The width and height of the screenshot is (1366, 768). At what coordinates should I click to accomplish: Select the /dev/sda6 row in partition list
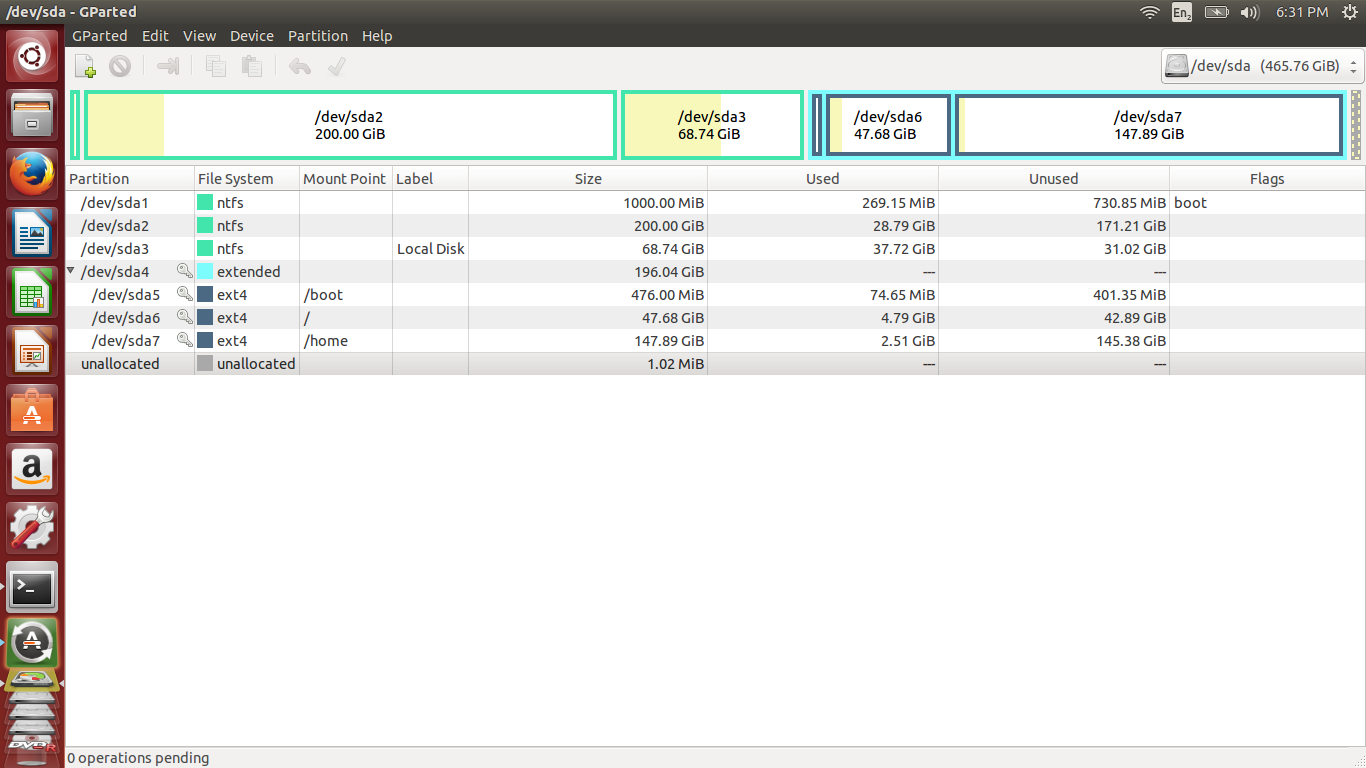click(715, 318)
